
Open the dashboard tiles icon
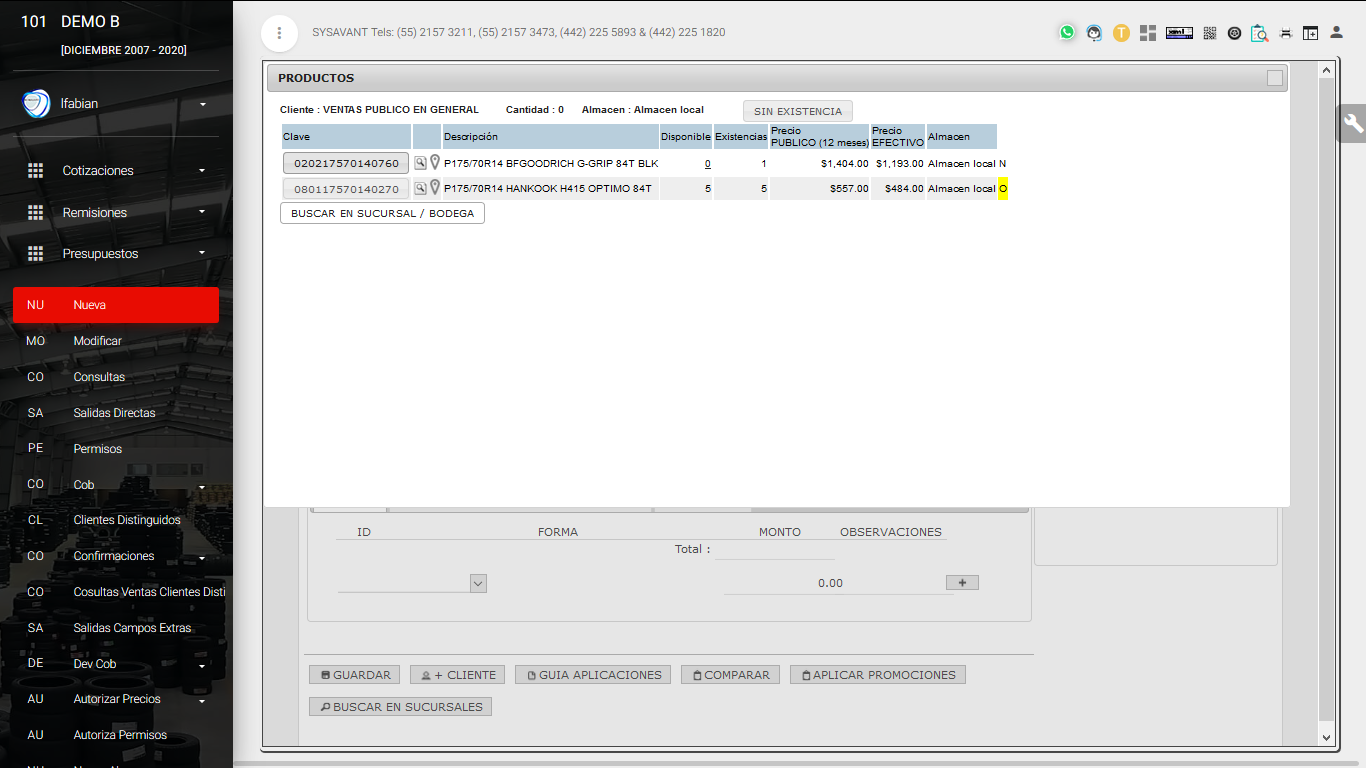click(x=1148, y=33)
